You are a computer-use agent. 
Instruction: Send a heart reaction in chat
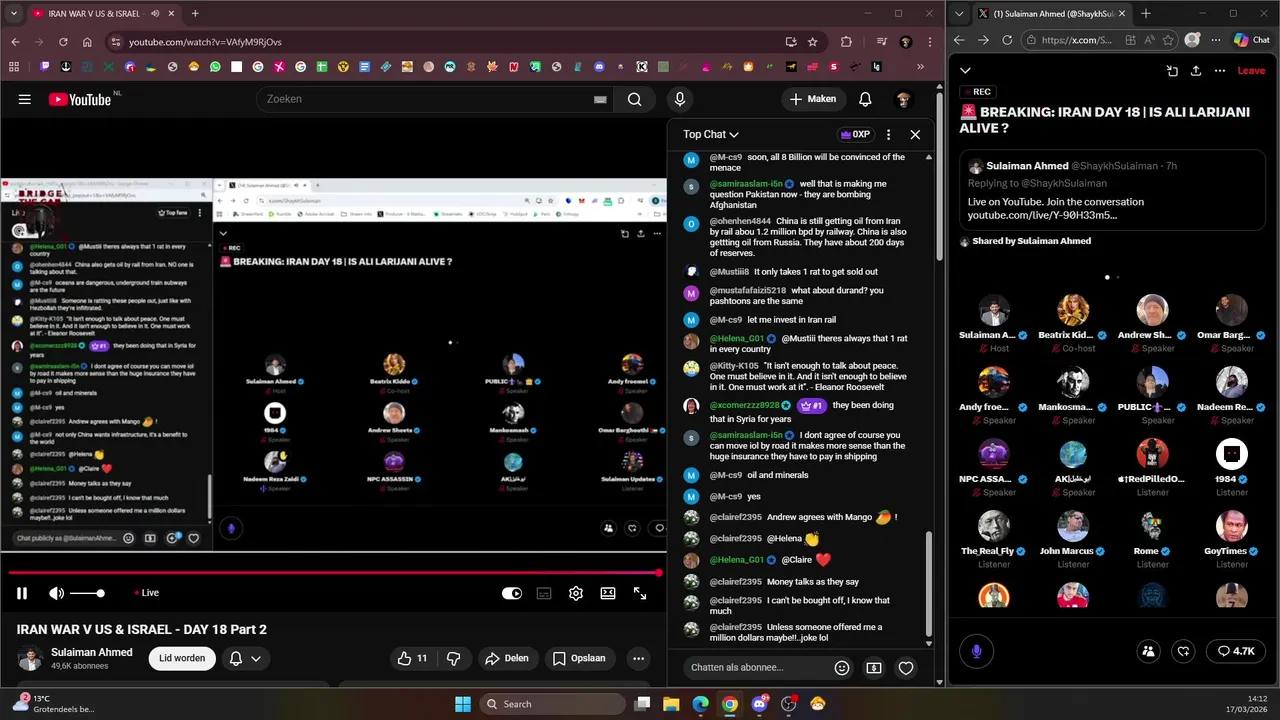pyautogui.click(x=906, y=668)
